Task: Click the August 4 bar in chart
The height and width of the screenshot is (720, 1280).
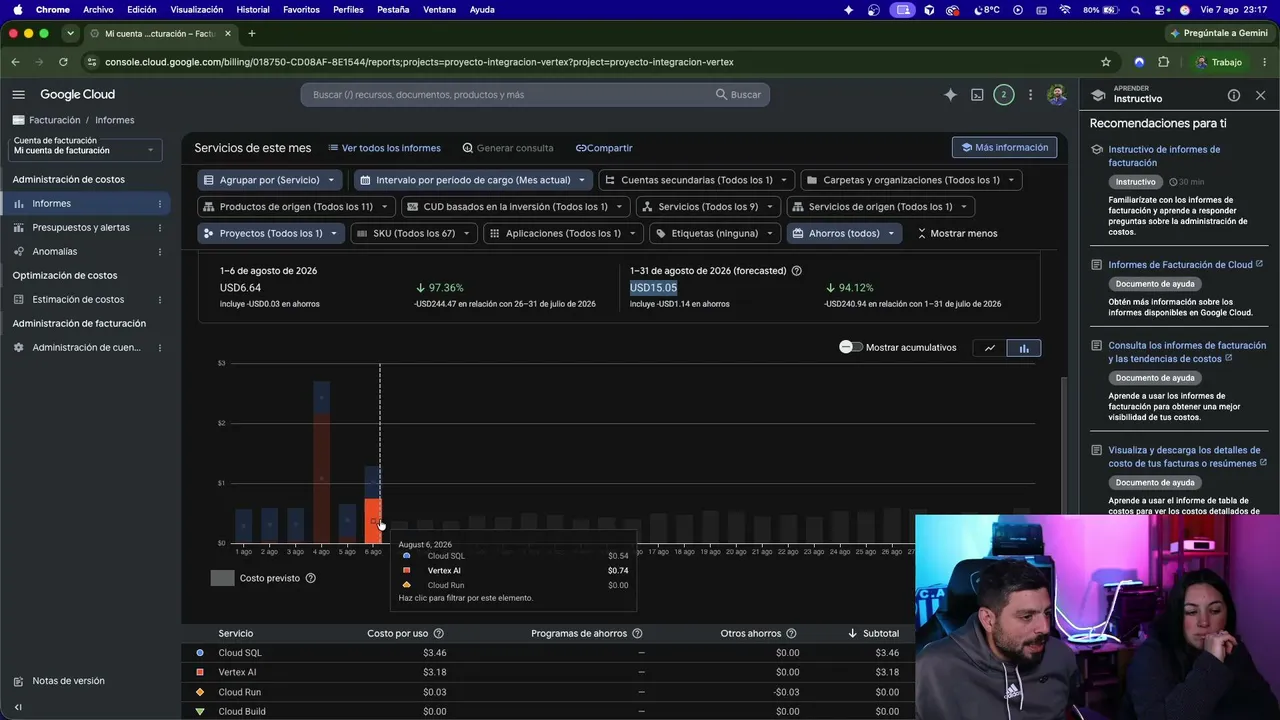Action: 321,462
